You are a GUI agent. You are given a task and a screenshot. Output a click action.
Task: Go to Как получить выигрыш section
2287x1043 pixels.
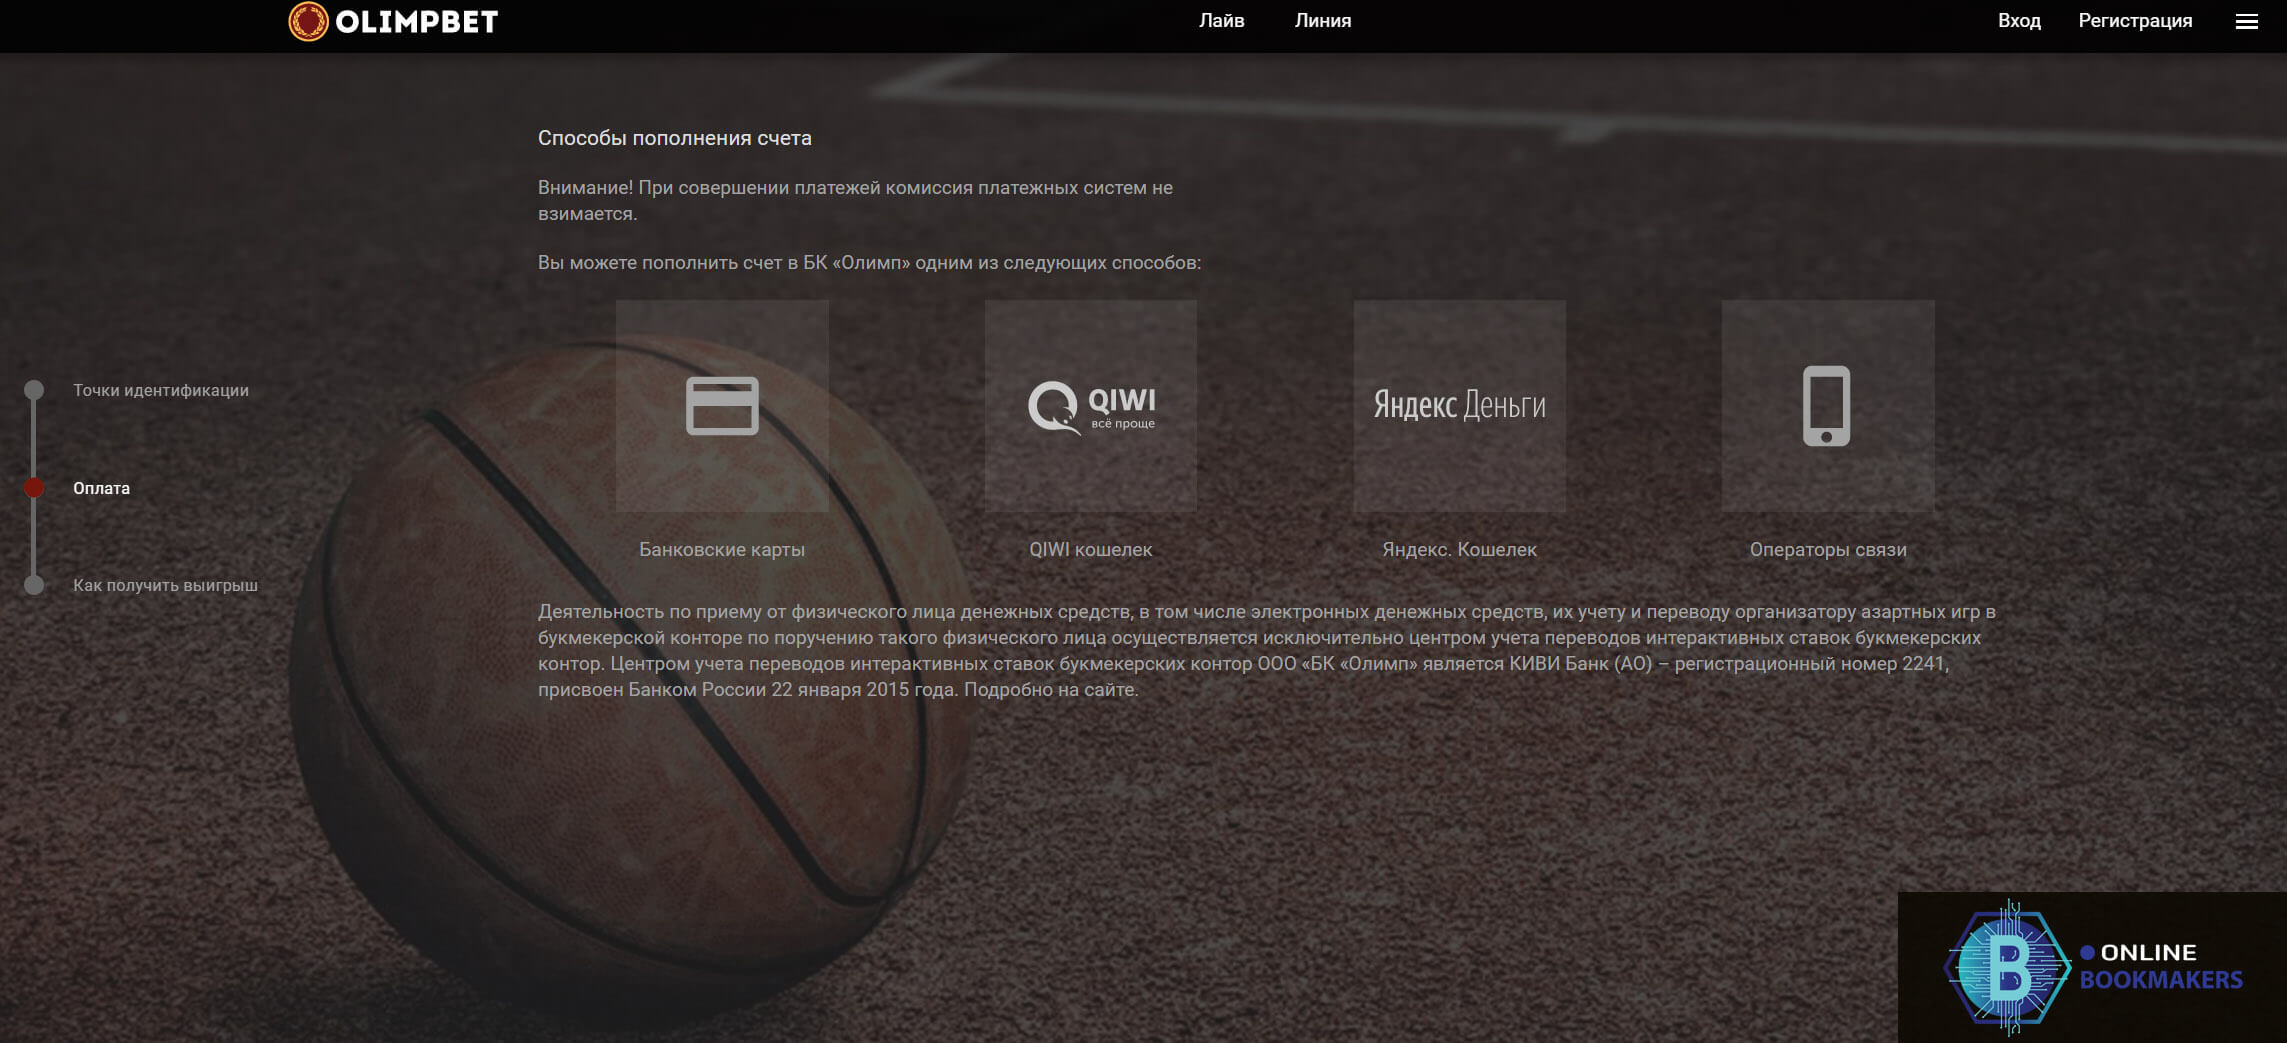pos(165,585)
